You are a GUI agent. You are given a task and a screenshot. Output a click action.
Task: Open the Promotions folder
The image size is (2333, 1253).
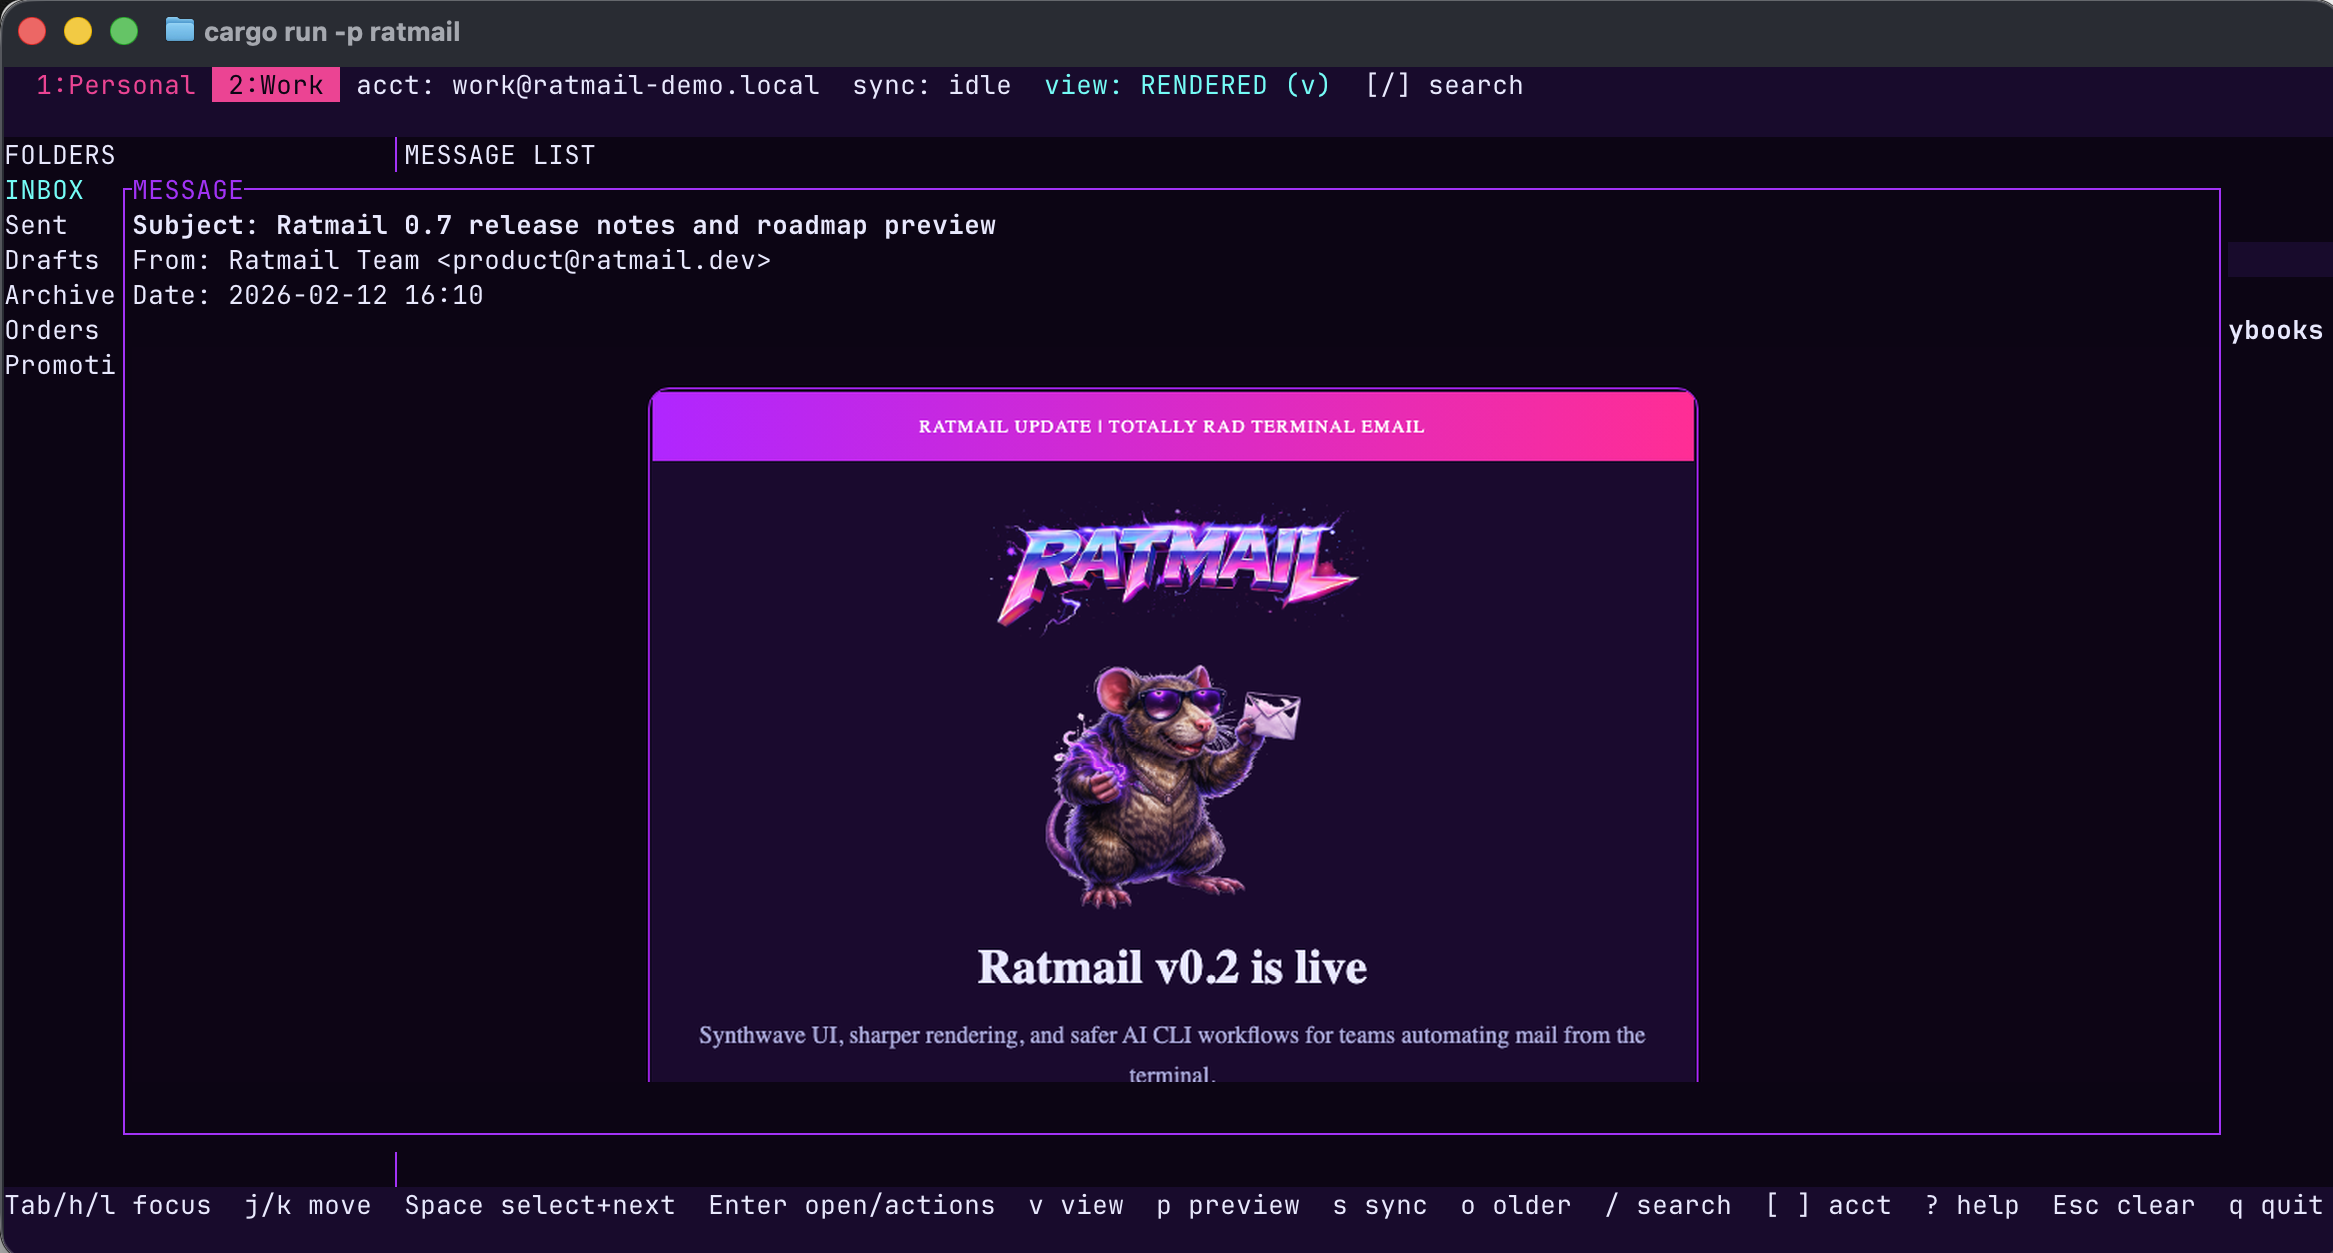tap(59, 365)
